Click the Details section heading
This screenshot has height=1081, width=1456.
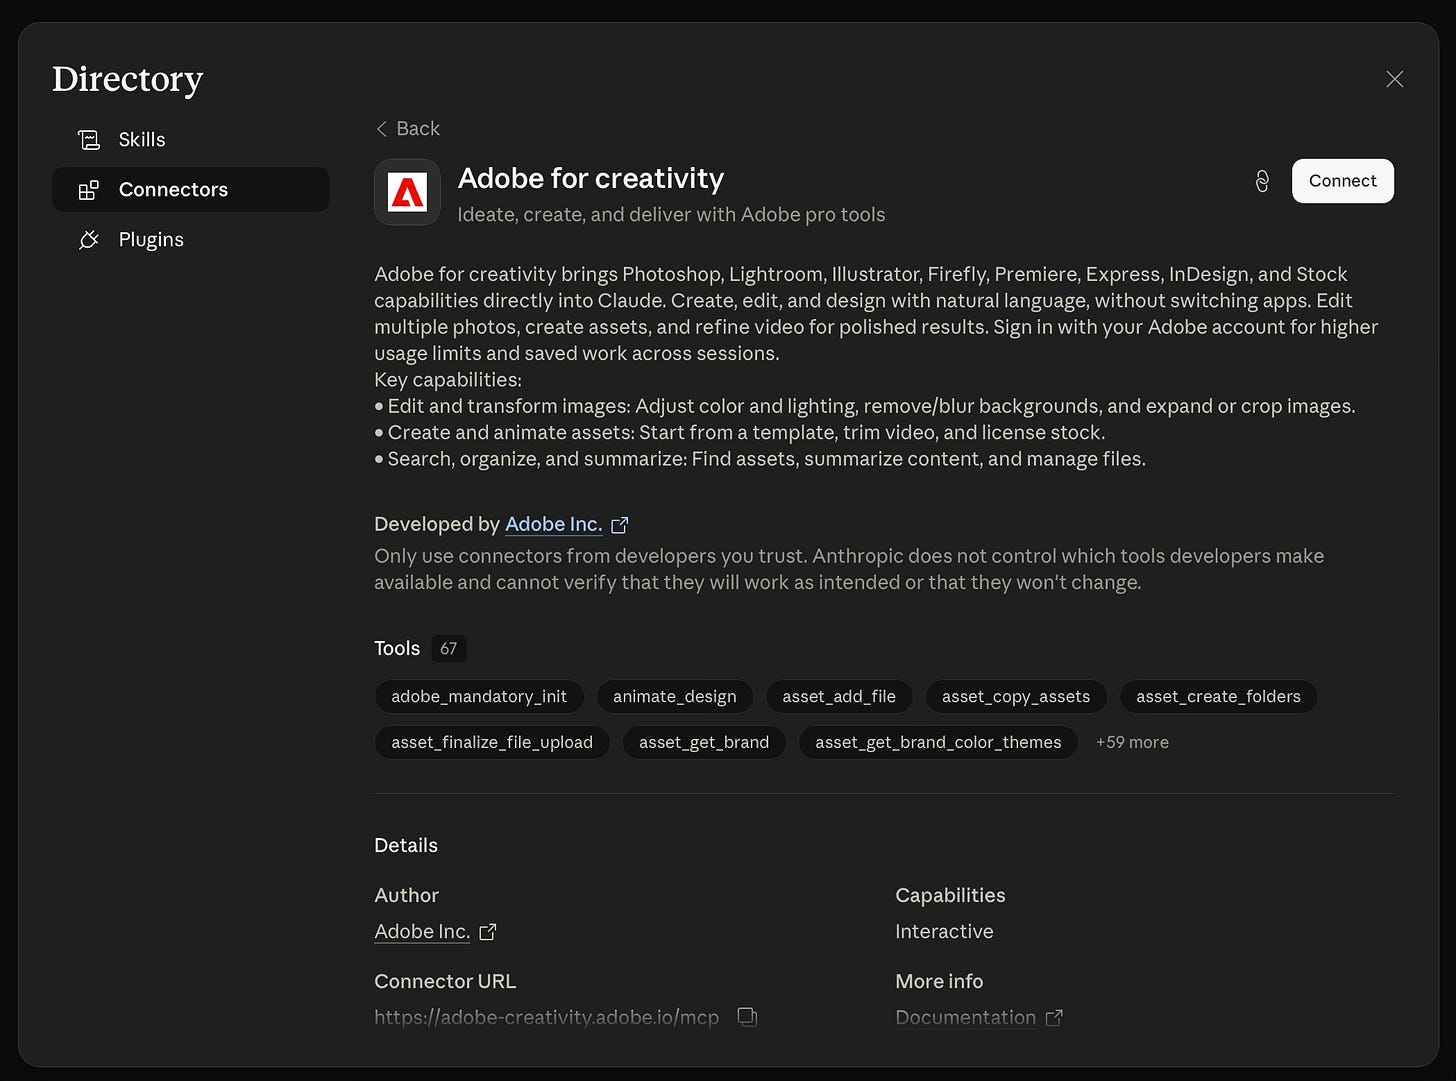click(x=406, y=845)
